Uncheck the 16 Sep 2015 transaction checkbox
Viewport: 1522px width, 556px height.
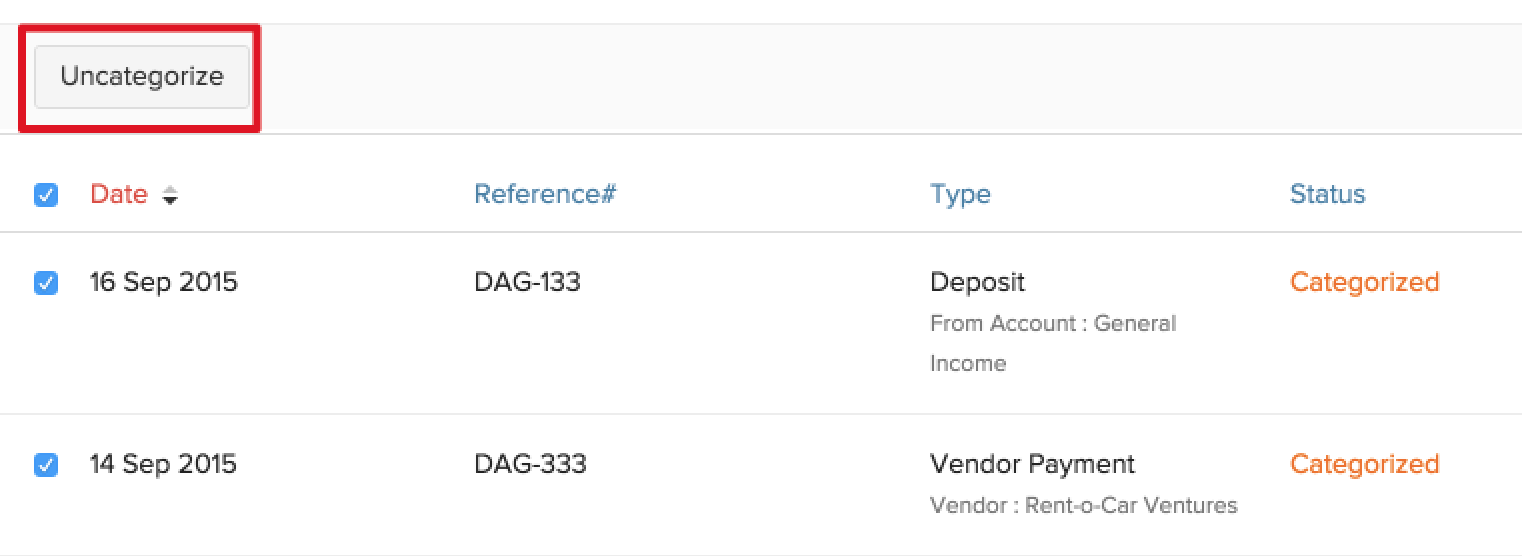pyautogui.click(x=46, y=283)
